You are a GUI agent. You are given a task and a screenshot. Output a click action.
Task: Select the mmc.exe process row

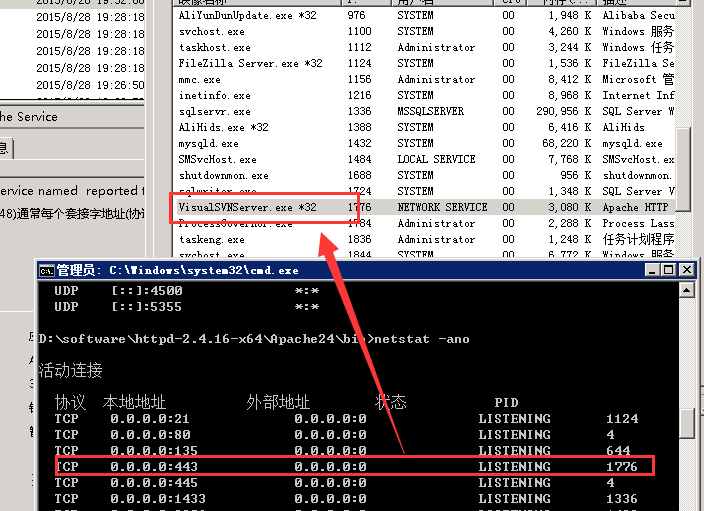coord(424,79)
